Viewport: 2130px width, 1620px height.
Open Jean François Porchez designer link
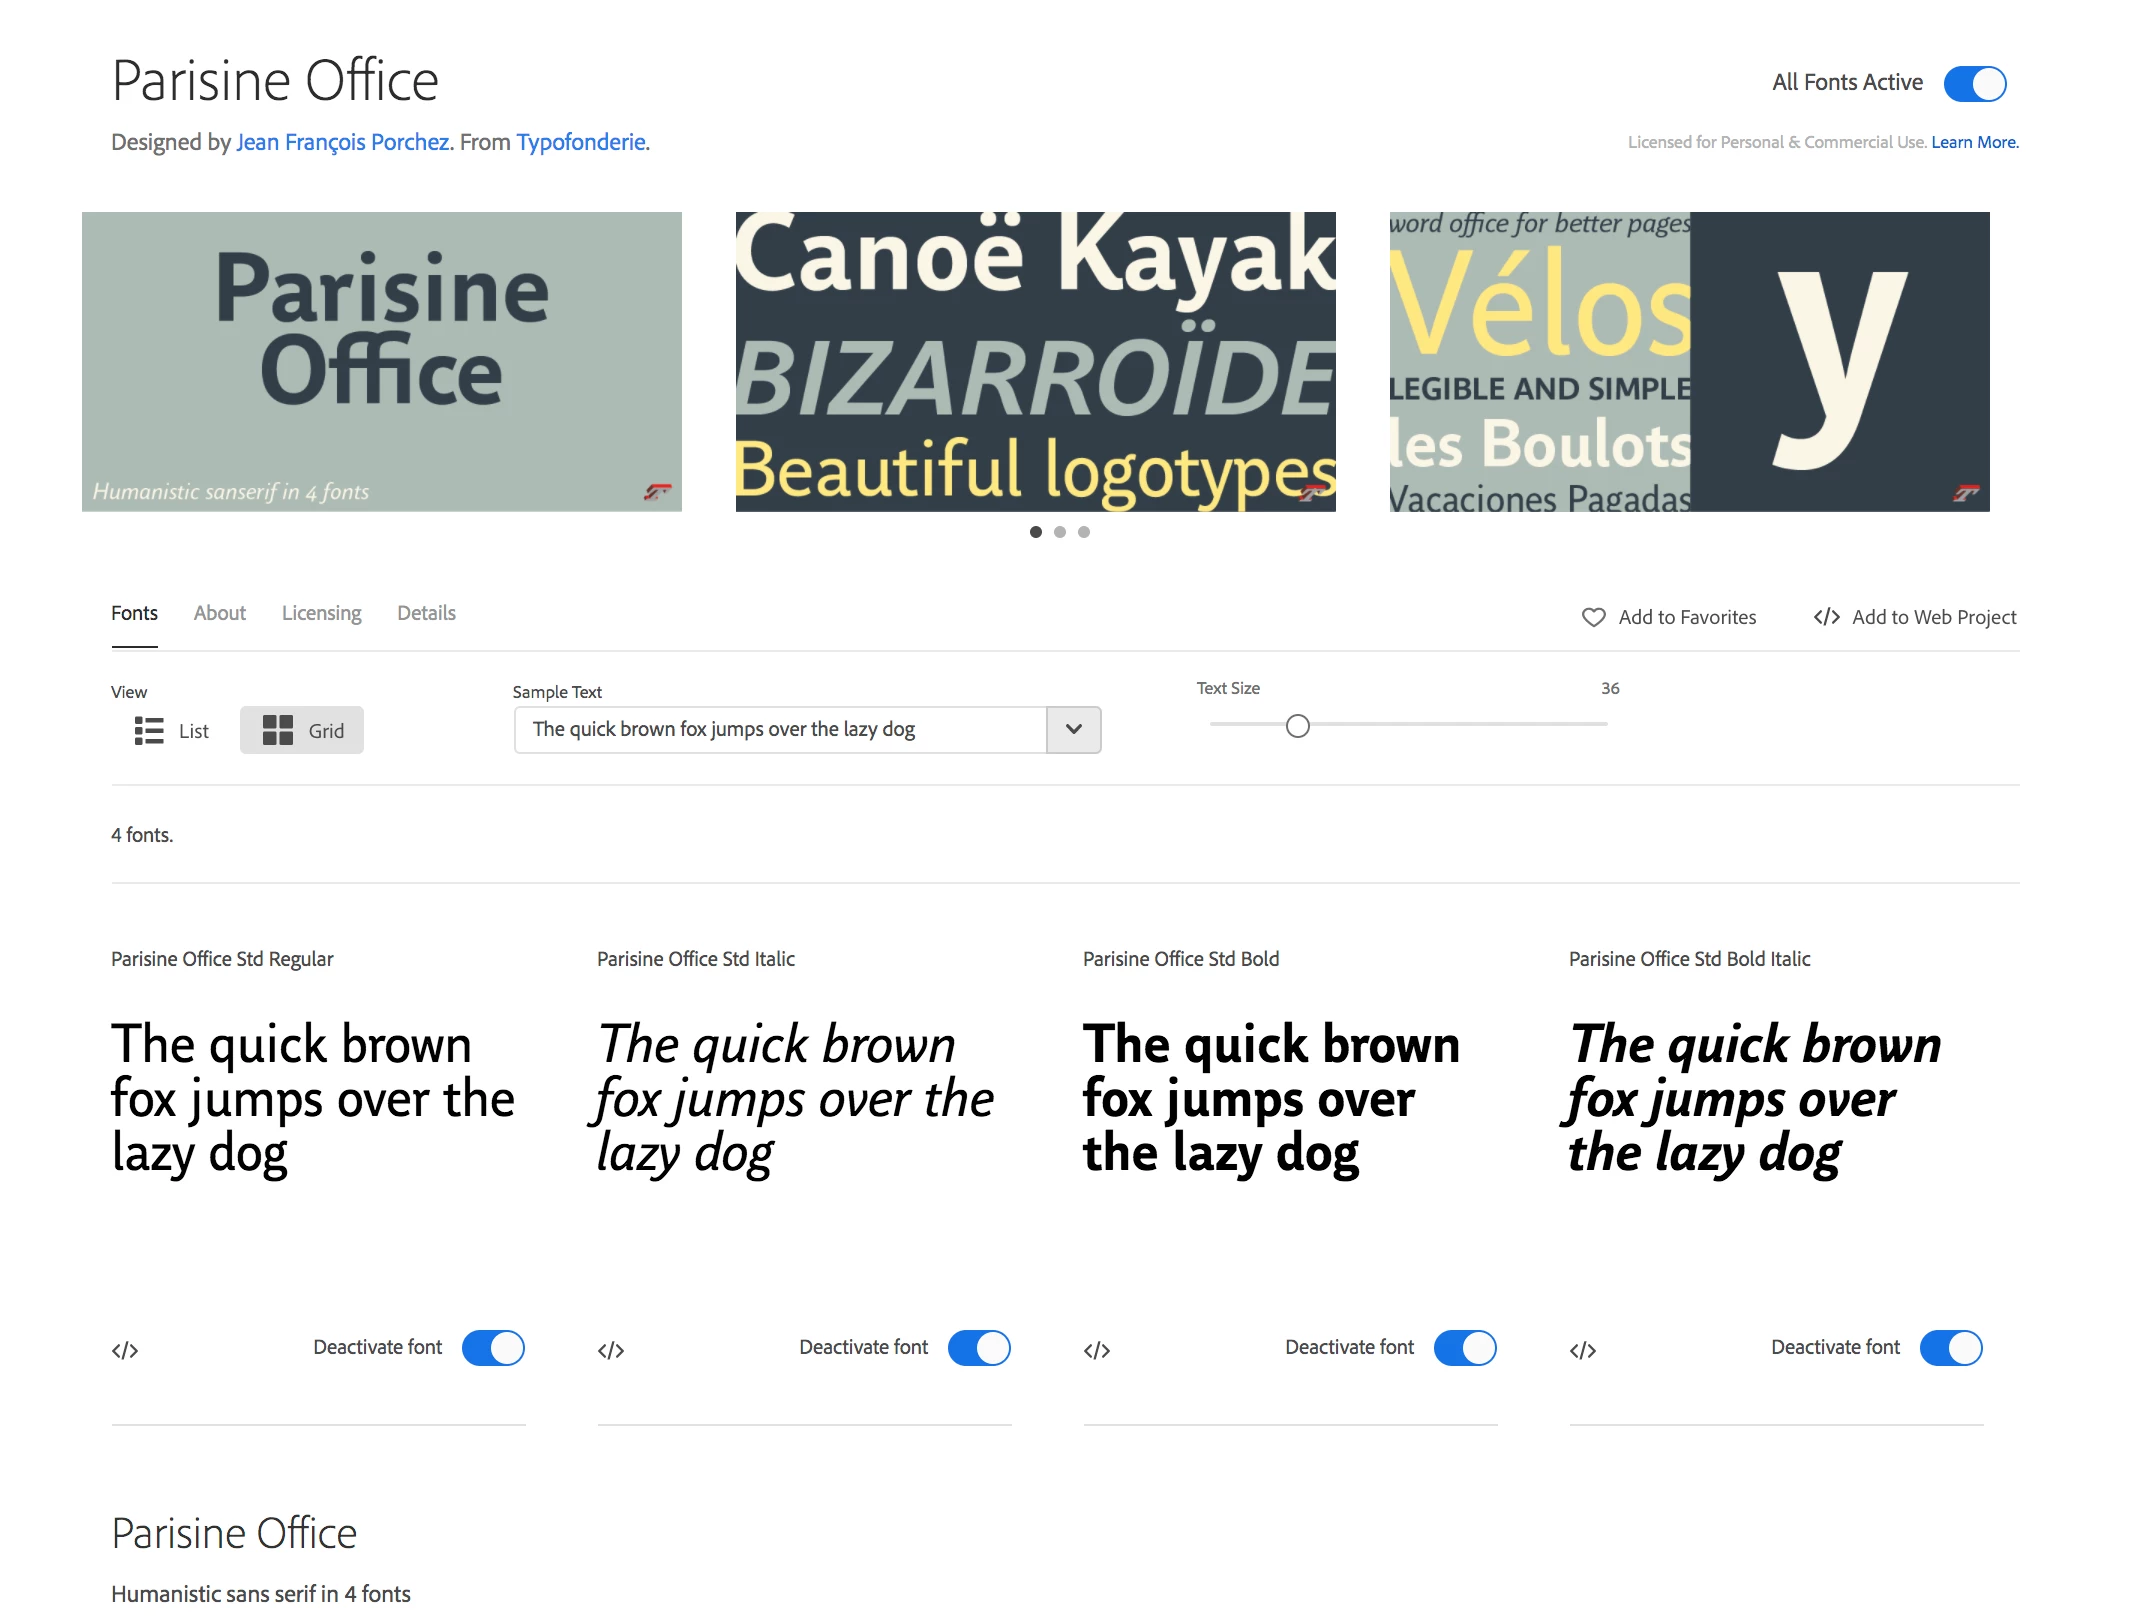(x=343, y=142)
